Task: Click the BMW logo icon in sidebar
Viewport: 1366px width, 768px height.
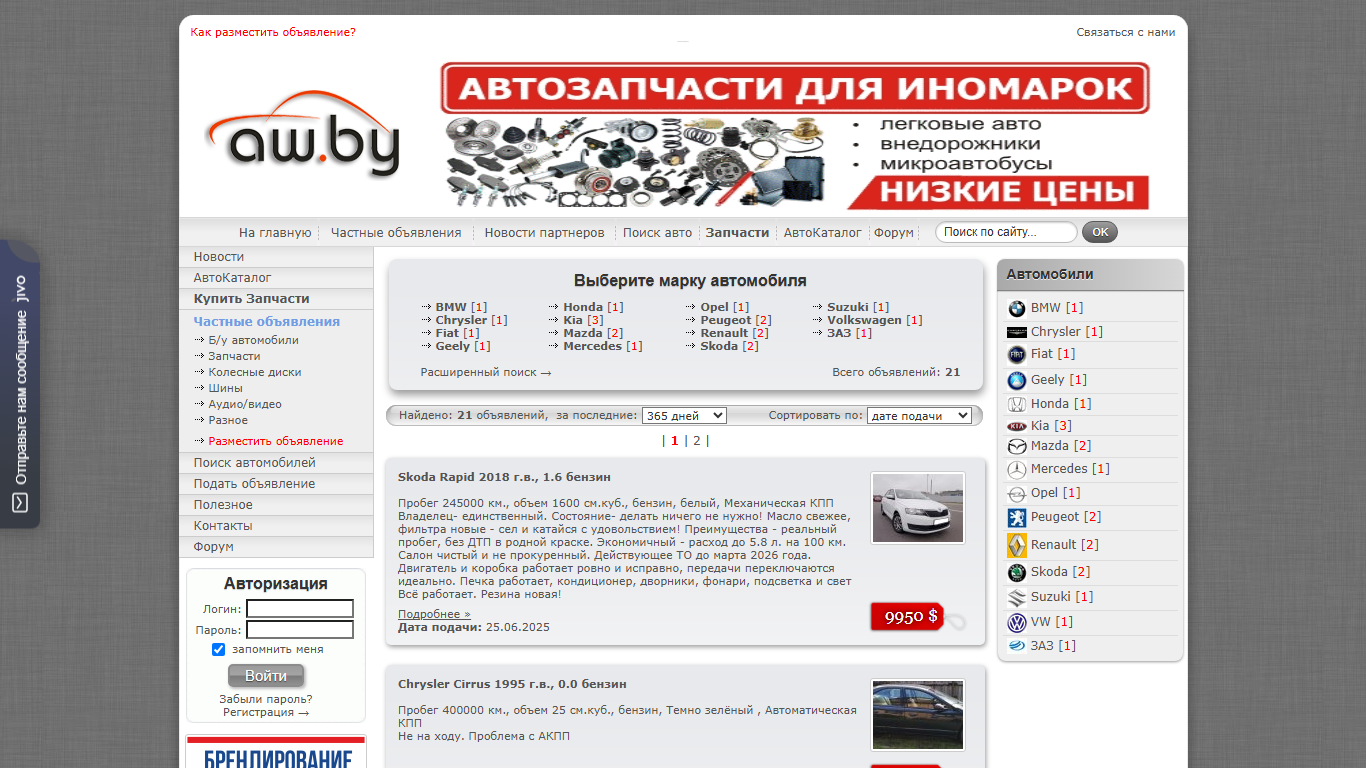Action: pyautogui.click(x=1016, y=309)
